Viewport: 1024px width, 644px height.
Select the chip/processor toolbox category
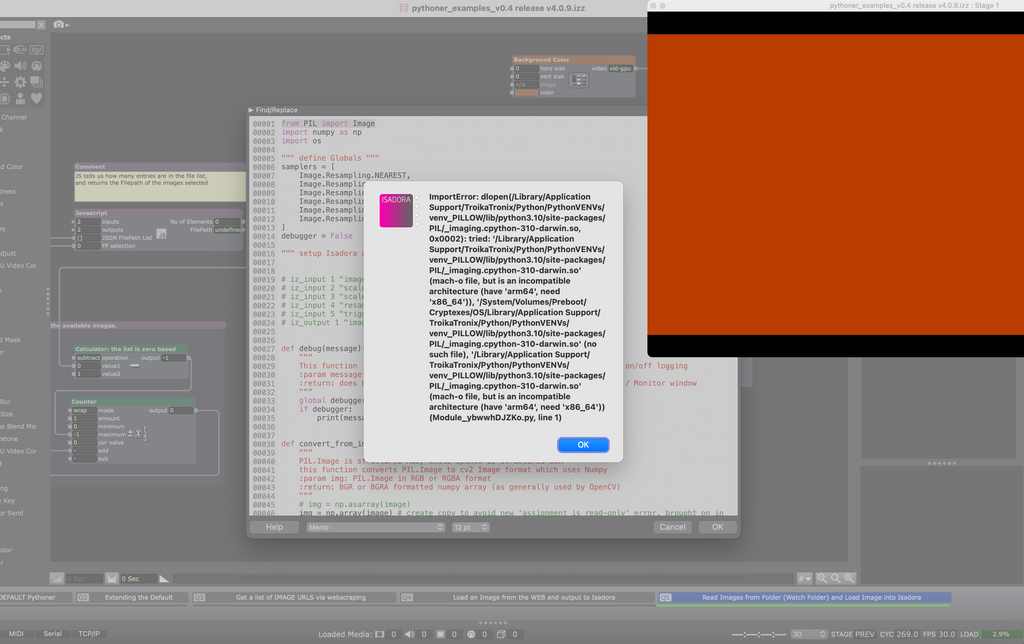[x=5, y=99]
